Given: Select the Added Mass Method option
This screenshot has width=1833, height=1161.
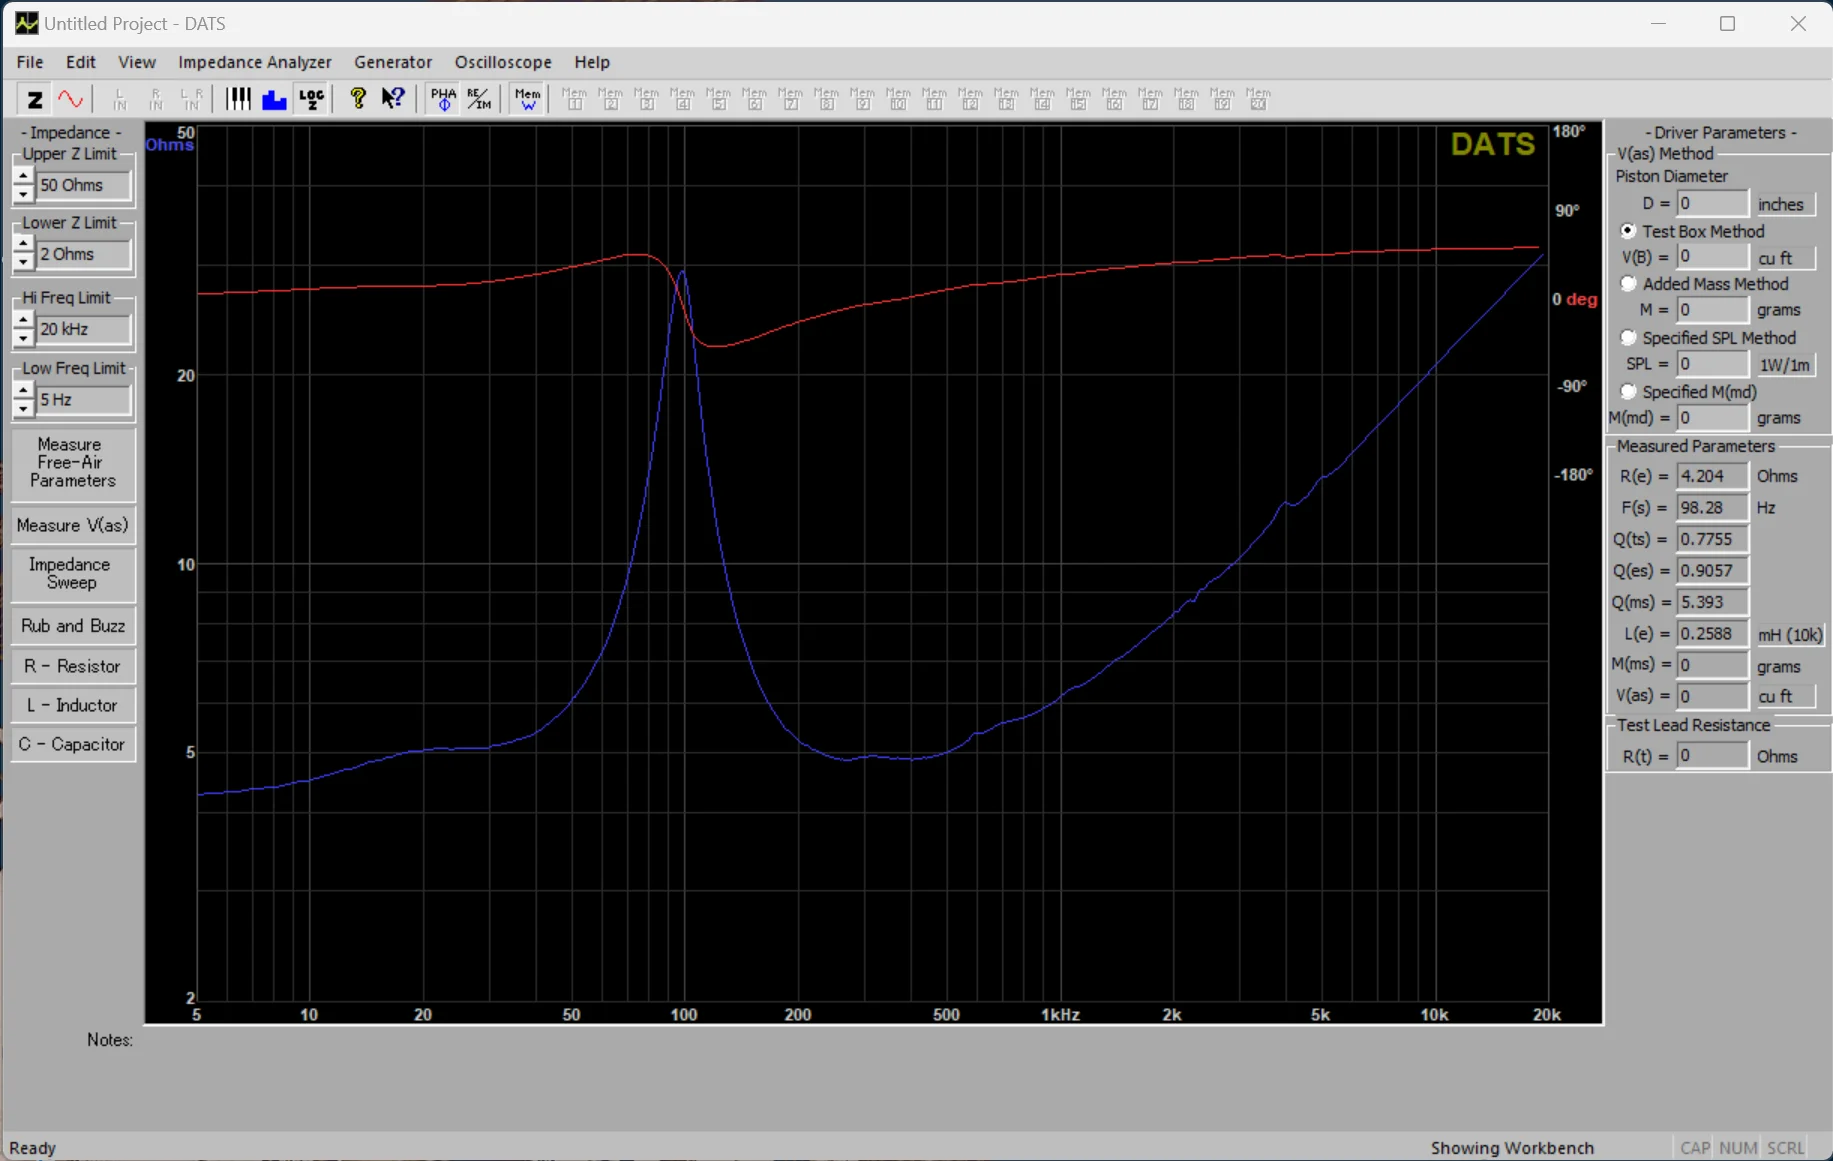Looking at the screenshot, I should (x=1628, y=284).
